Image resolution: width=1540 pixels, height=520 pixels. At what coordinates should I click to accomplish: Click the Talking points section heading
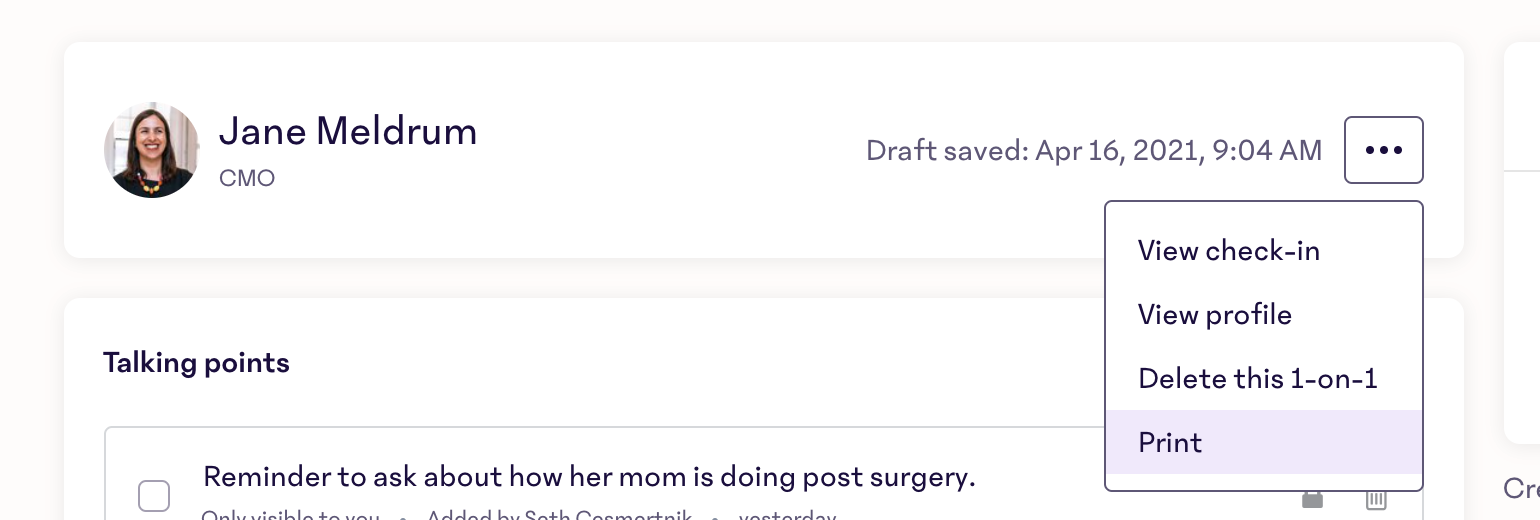(x=196, y=363)
